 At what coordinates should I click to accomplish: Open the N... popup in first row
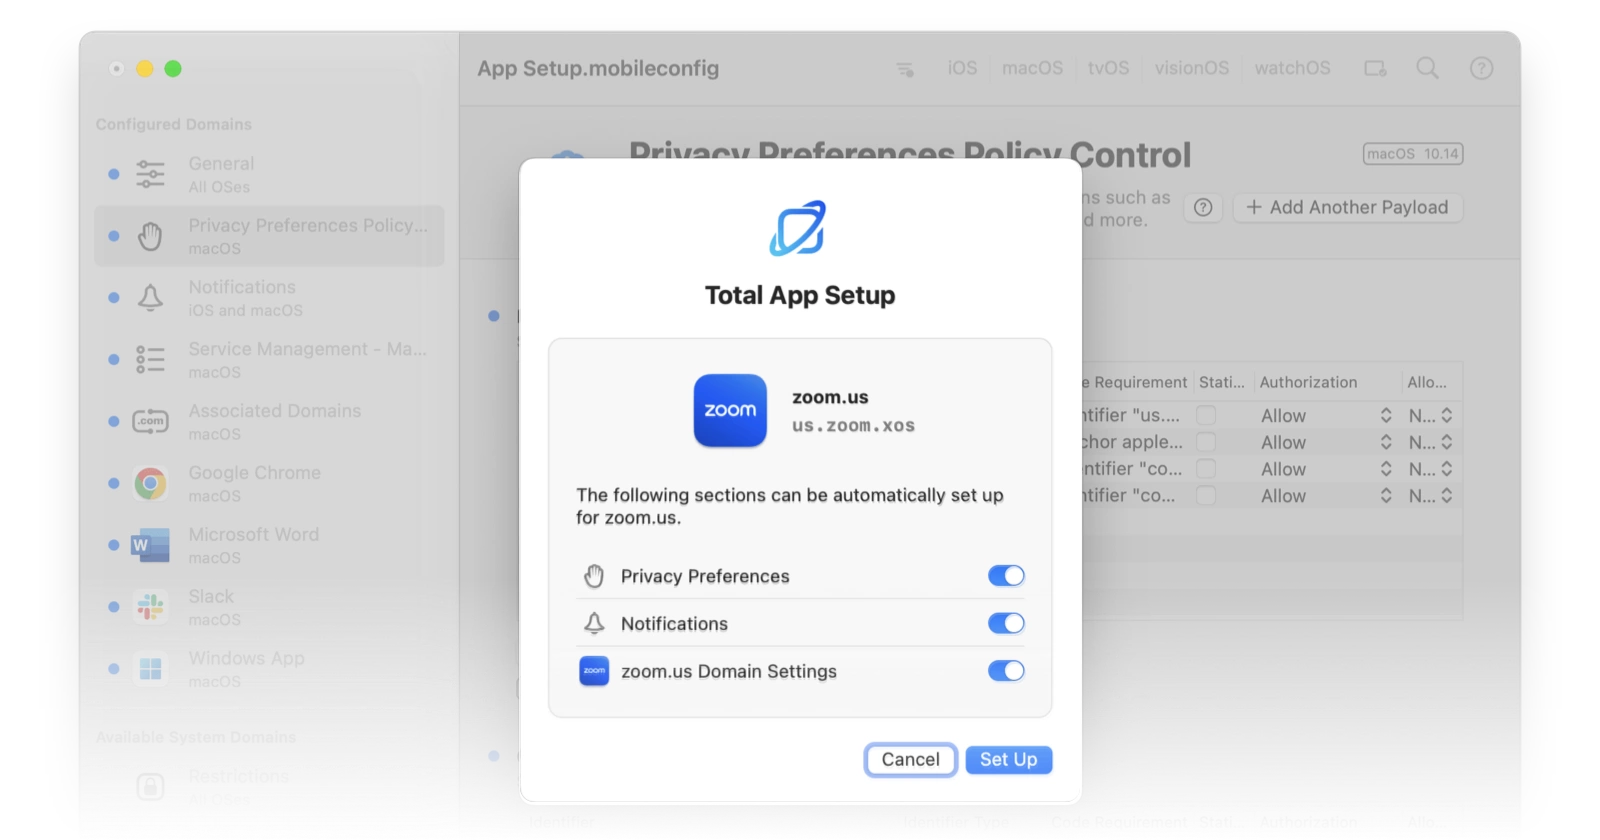click(x=1431, y=415)
